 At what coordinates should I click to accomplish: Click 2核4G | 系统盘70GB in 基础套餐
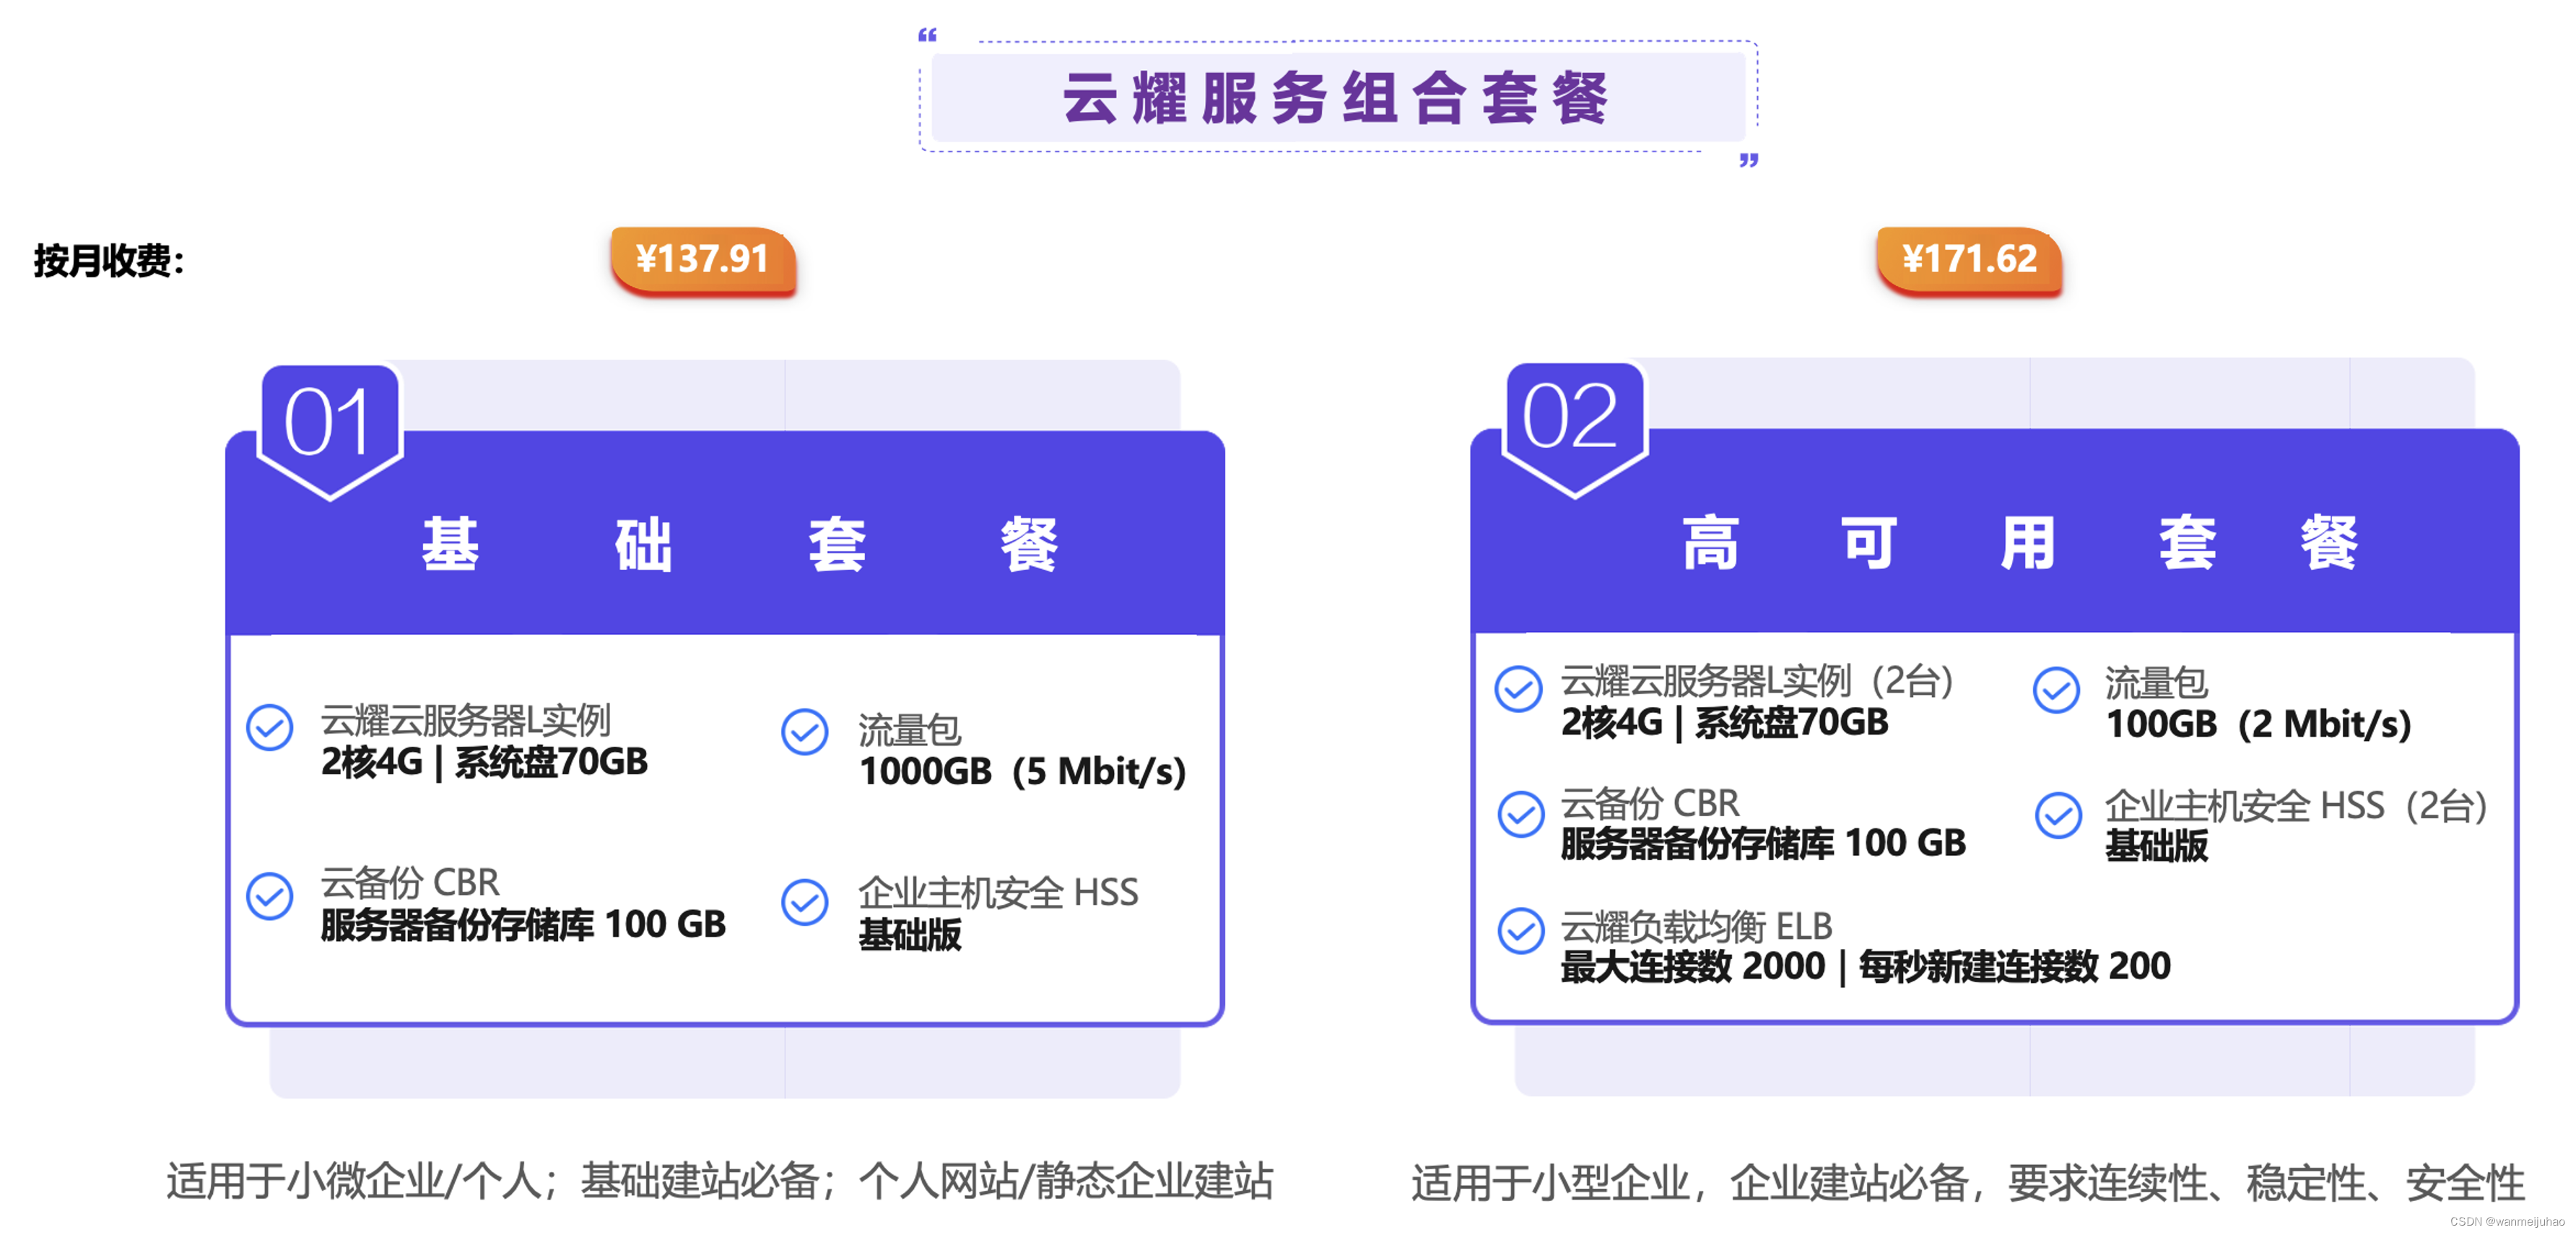tap(484, 762)
